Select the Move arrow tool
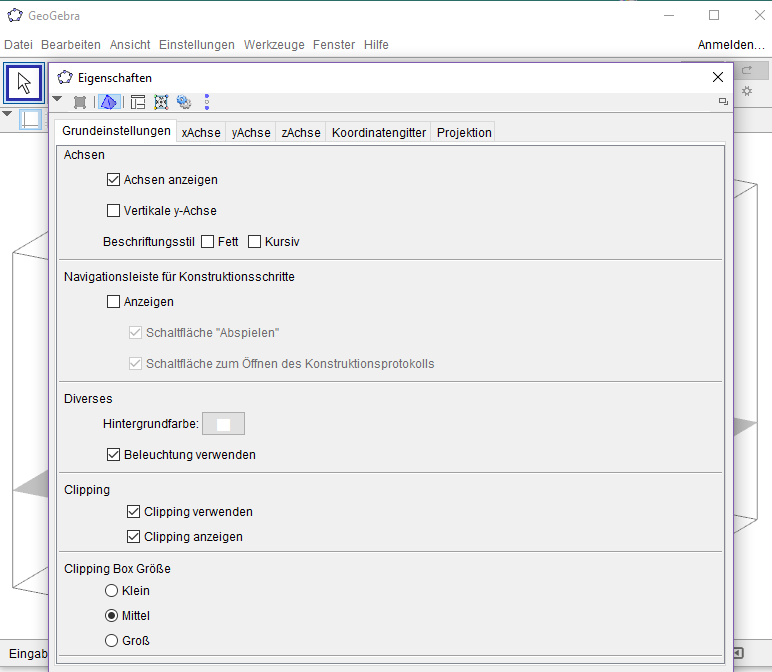 (24, 83)
